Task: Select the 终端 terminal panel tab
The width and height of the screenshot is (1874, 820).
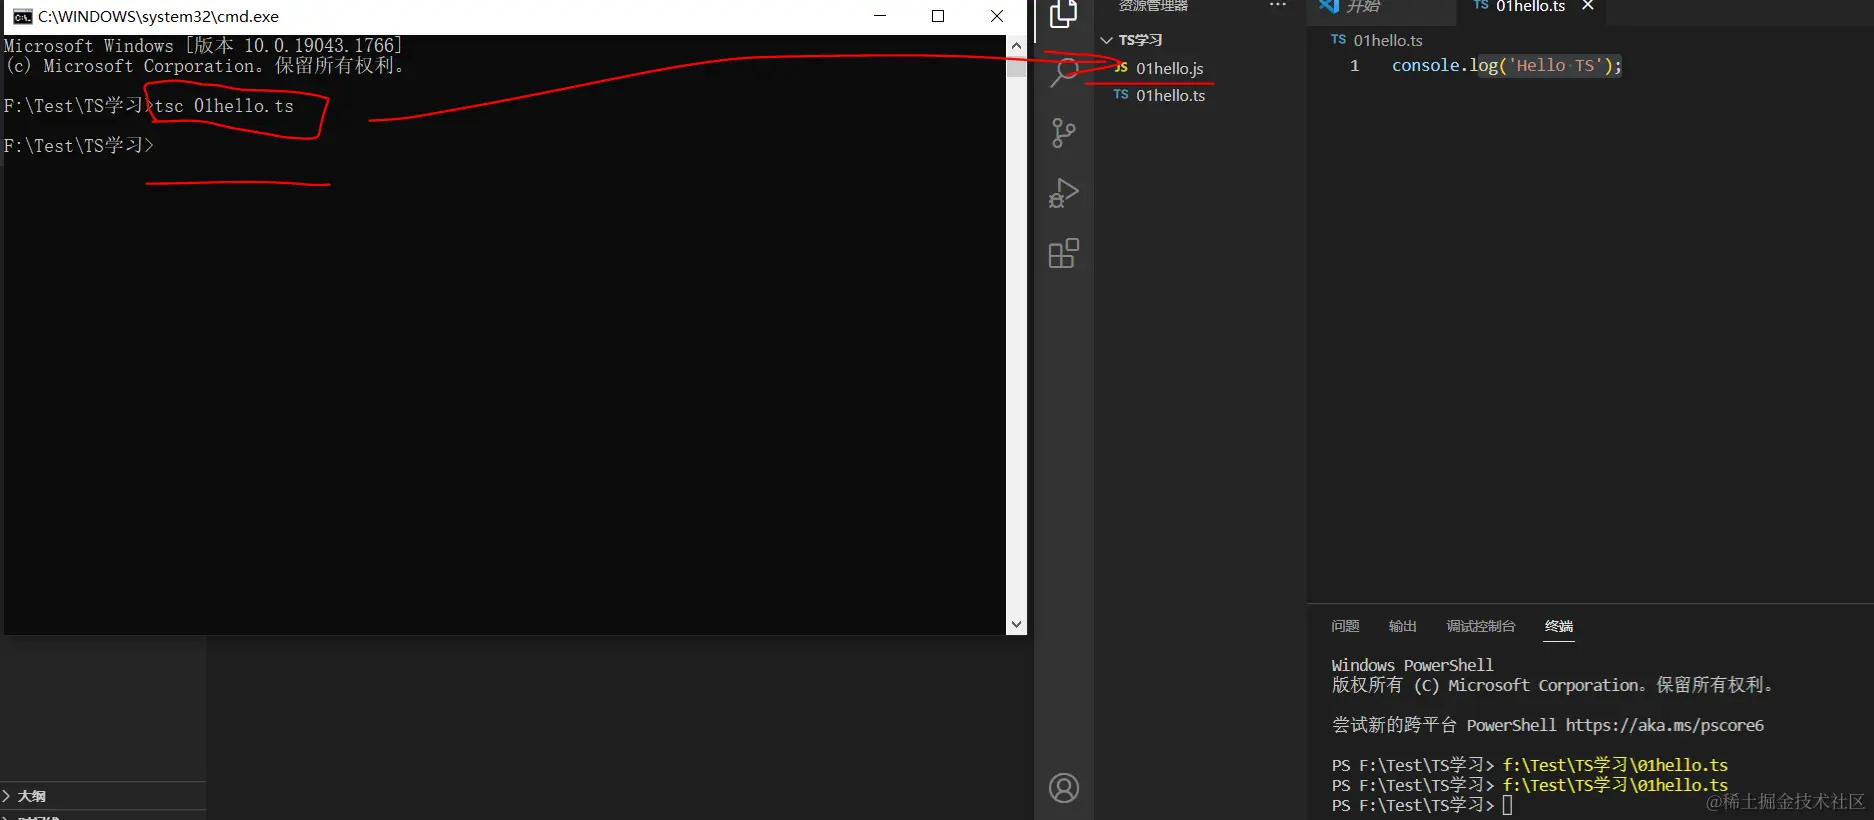Action: 1559,626
